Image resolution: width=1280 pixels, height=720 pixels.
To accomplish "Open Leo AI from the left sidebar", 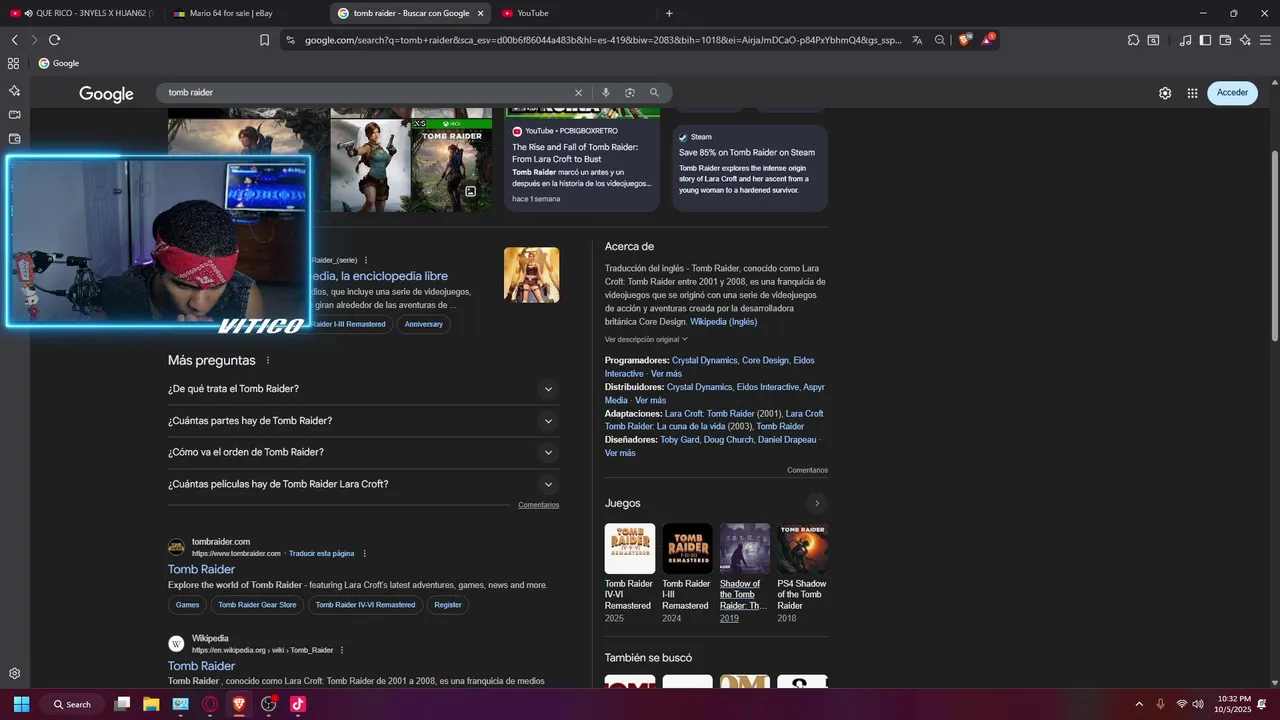I will [14, 90].
